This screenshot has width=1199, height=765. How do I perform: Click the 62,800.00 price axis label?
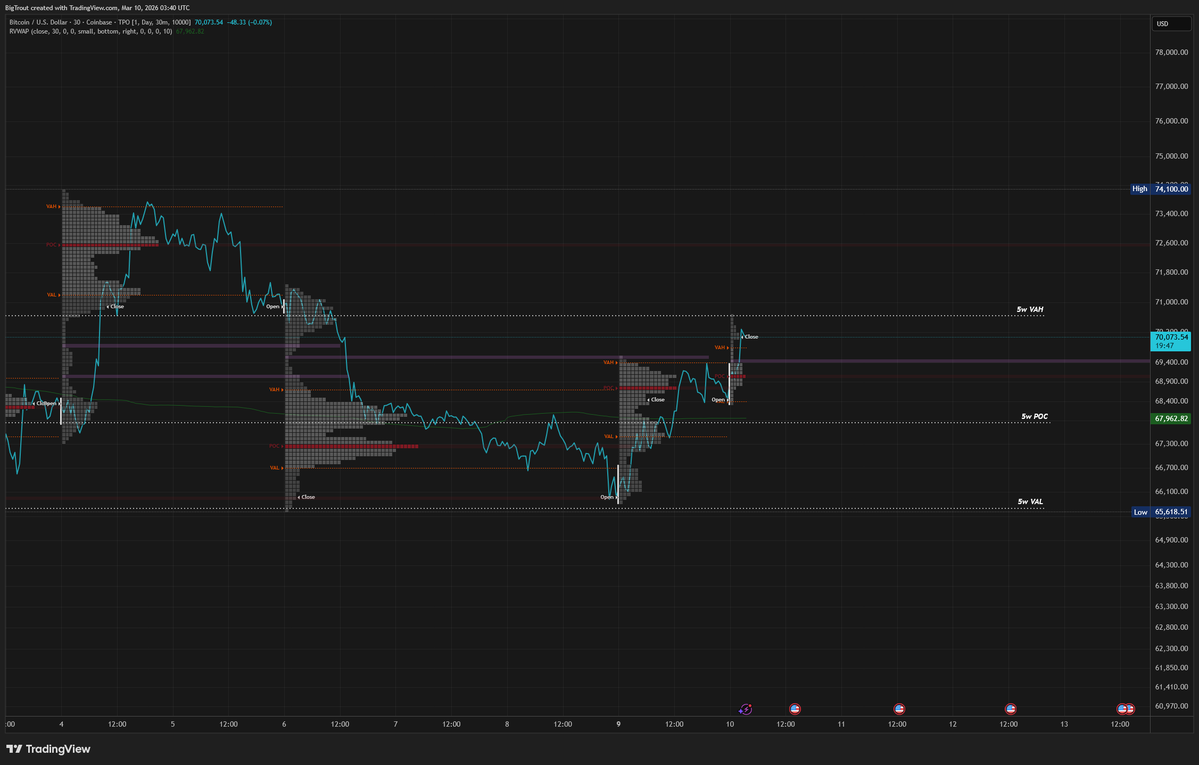click(1171, 627)
